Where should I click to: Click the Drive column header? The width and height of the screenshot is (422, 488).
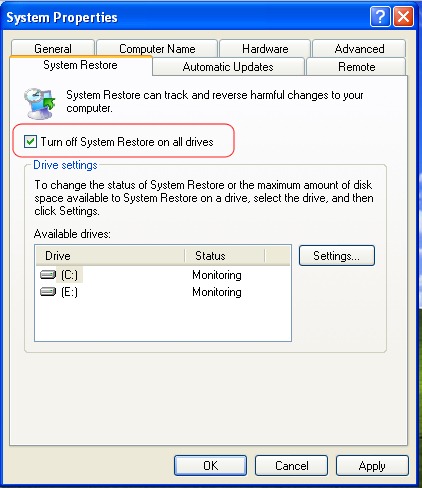click(110, 256)
